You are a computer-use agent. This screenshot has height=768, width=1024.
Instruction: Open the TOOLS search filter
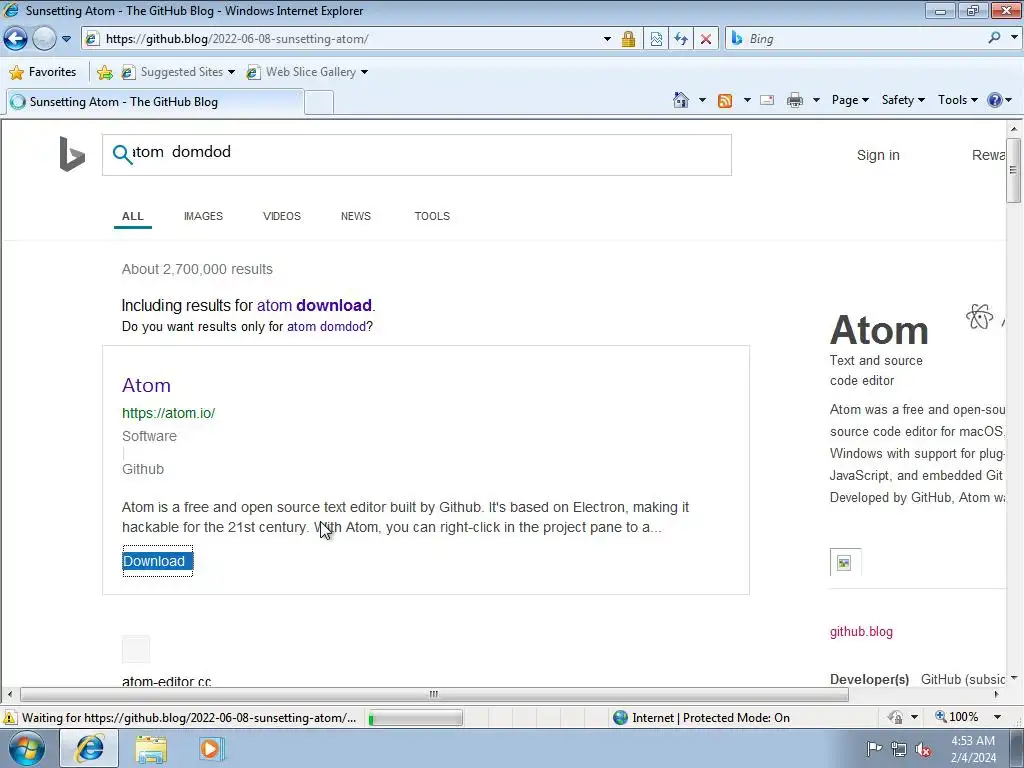432,216
